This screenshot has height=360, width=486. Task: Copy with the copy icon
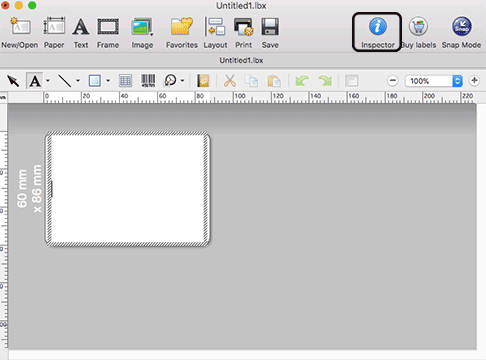252,81
